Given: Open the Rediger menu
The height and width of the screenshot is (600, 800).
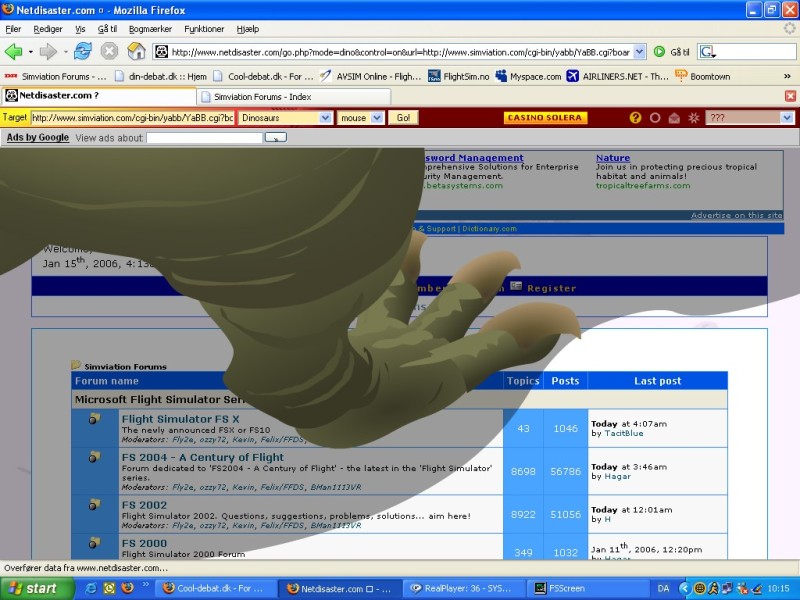Looking at the screenshot, I should coord(48,29).
